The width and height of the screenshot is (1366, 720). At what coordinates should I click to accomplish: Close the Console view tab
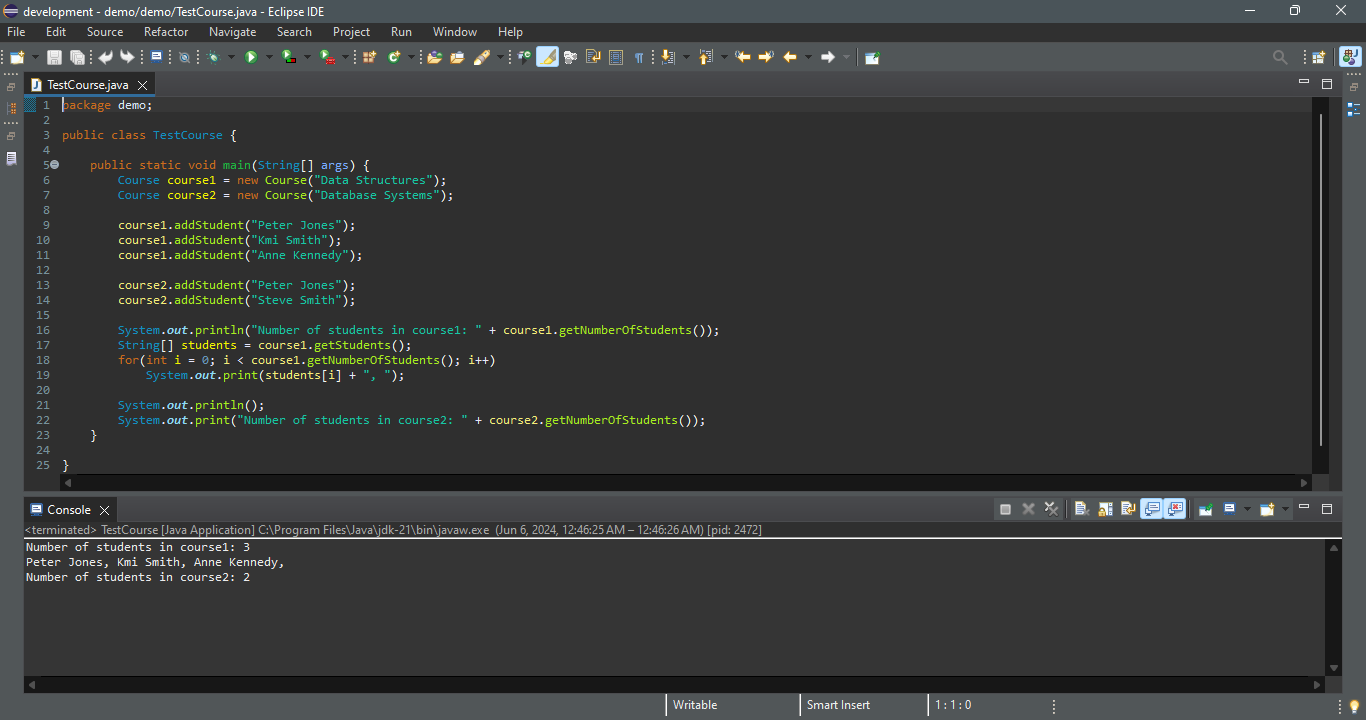pyautogui.click(x=104, y=510)
